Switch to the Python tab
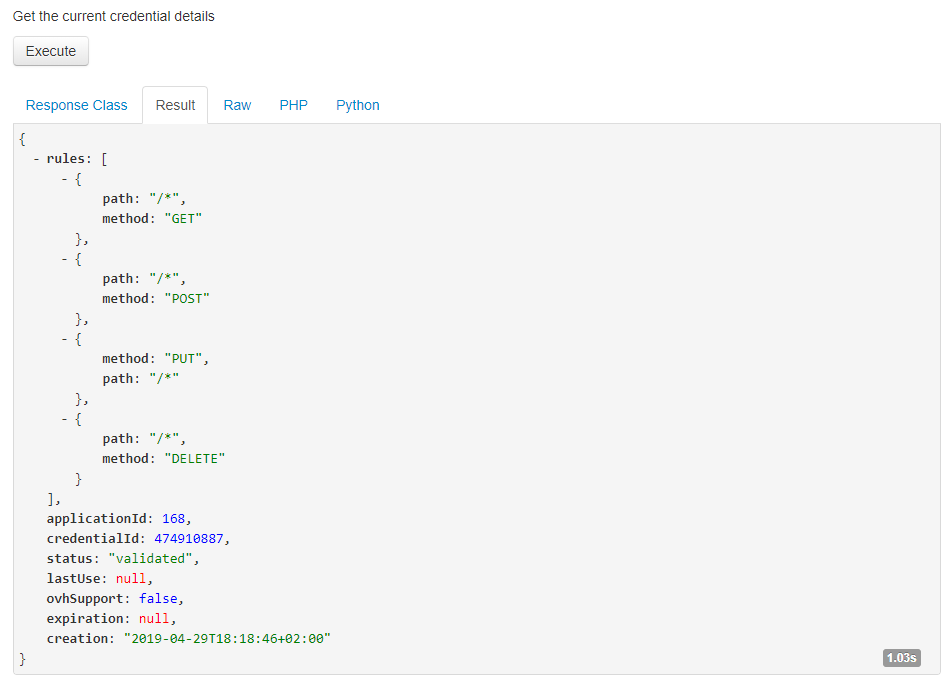951x678 pixels. point(358,105)
